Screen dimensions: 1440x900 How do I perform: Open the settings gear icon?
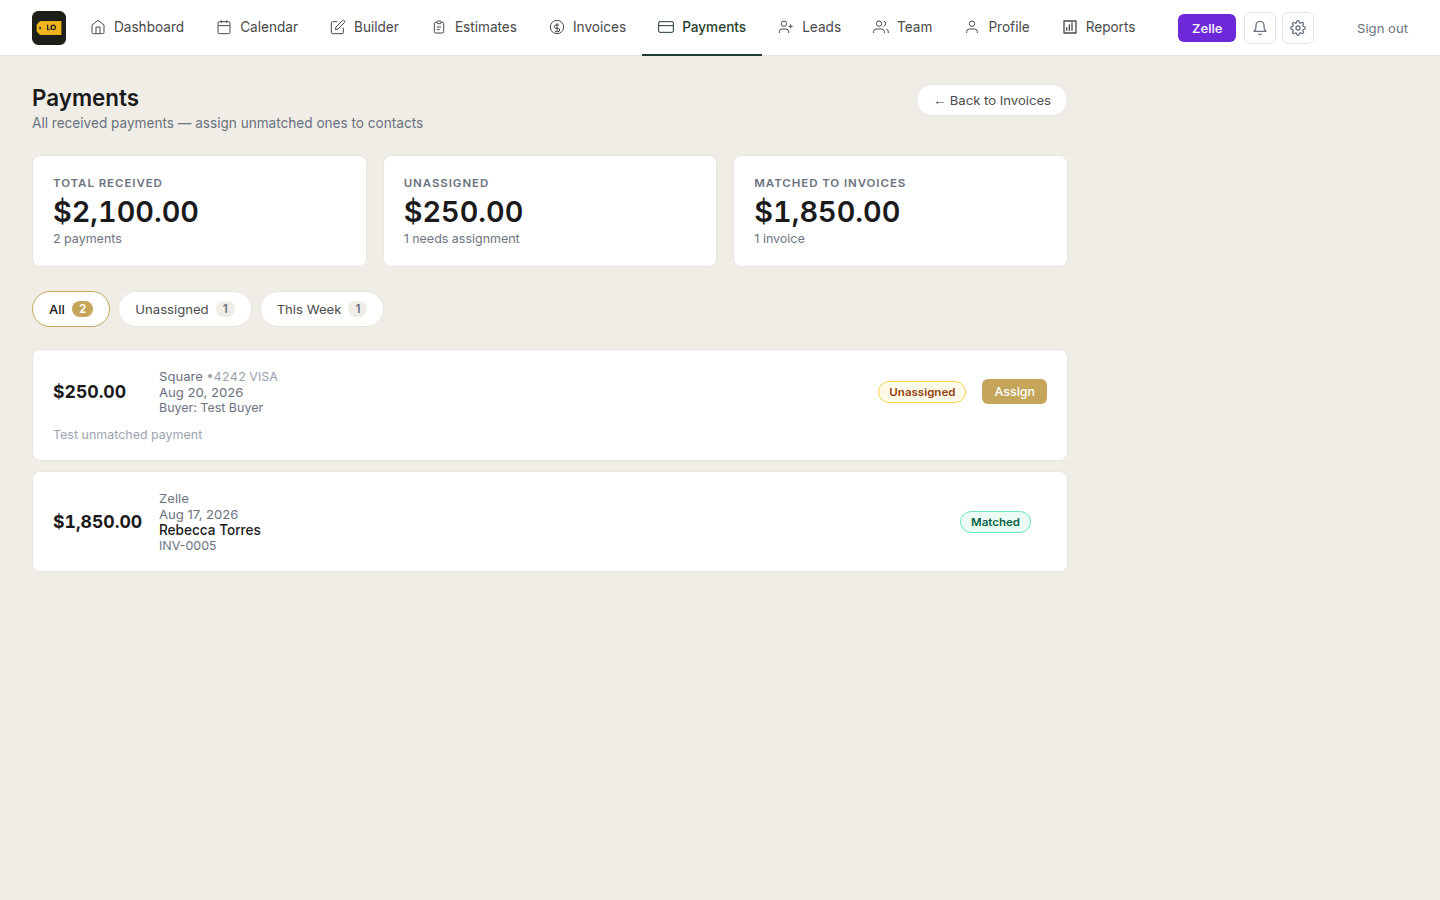[1298, 28]
